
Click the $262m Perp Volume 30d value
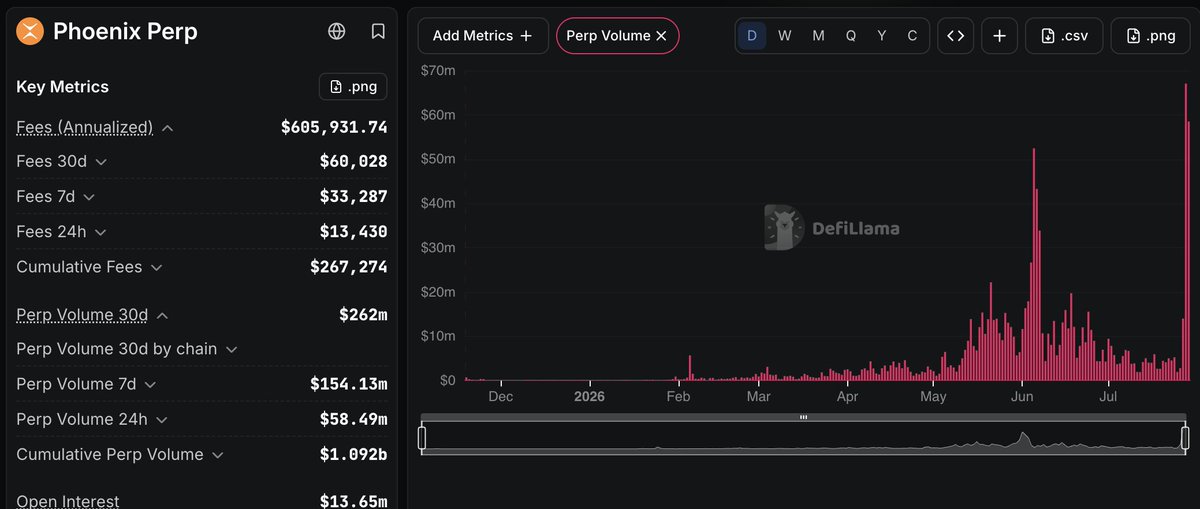363,316
